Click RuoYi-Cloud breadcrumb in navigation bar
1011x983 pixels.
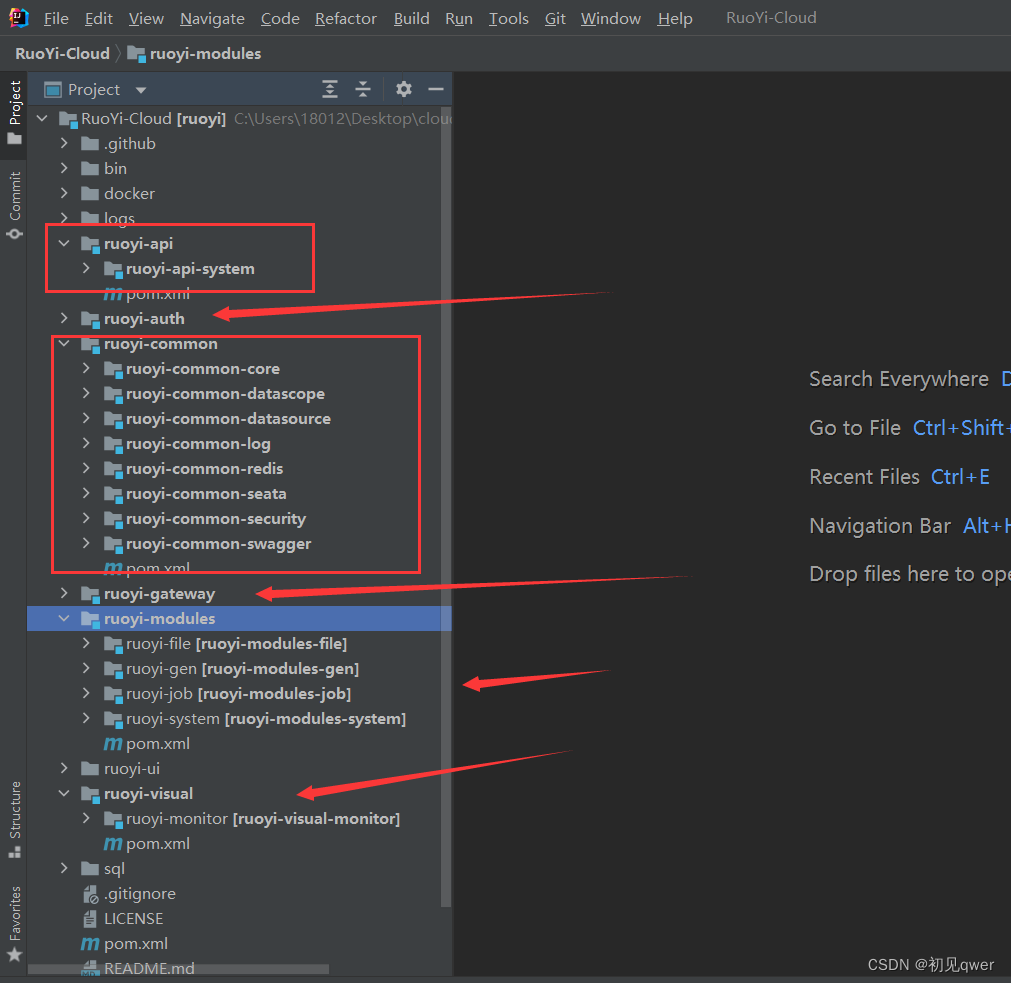[x=63, y=54]
